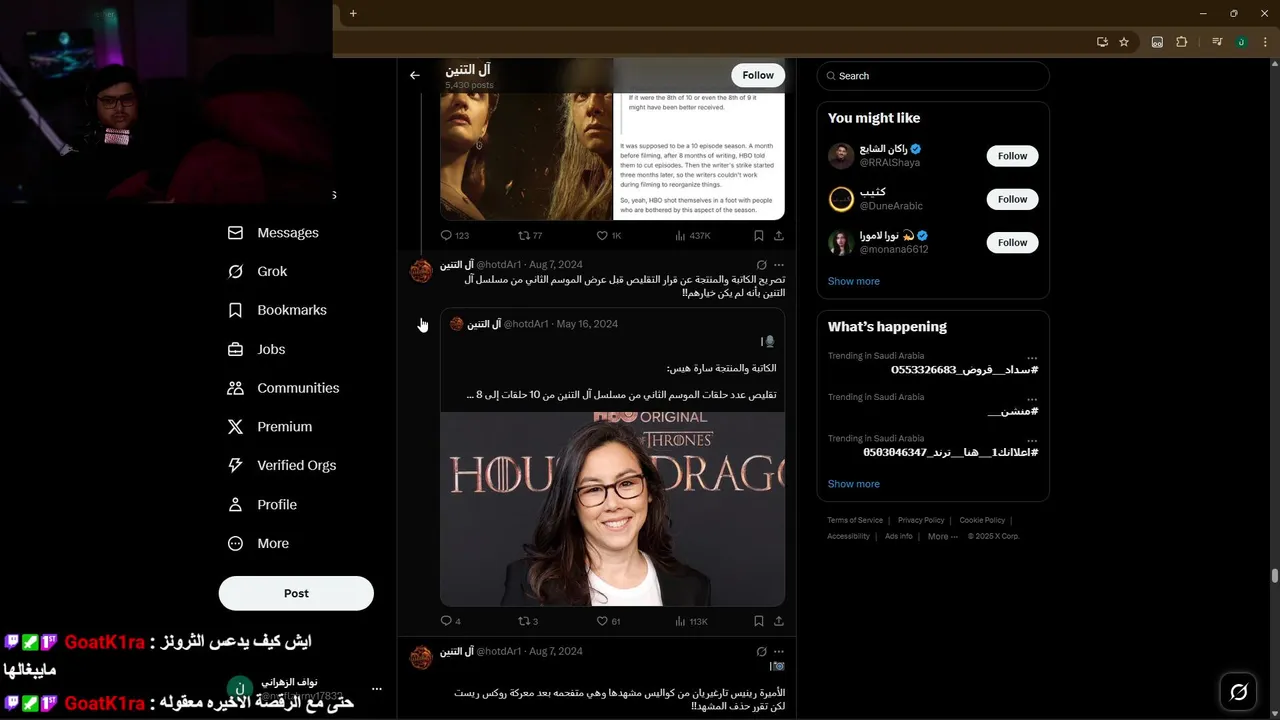Bookmark this page with star icon
1280x720 pixels.
(x=1124, y=42)
